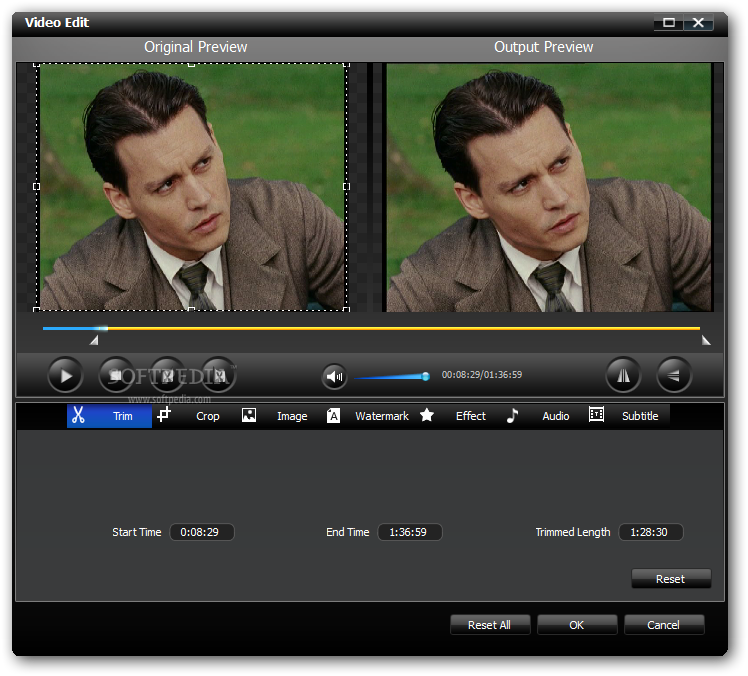This screenshot has height=676, width=748.
Task: Switch to the Effect tab
Action: pyautogui.click(x=458, y=416)
